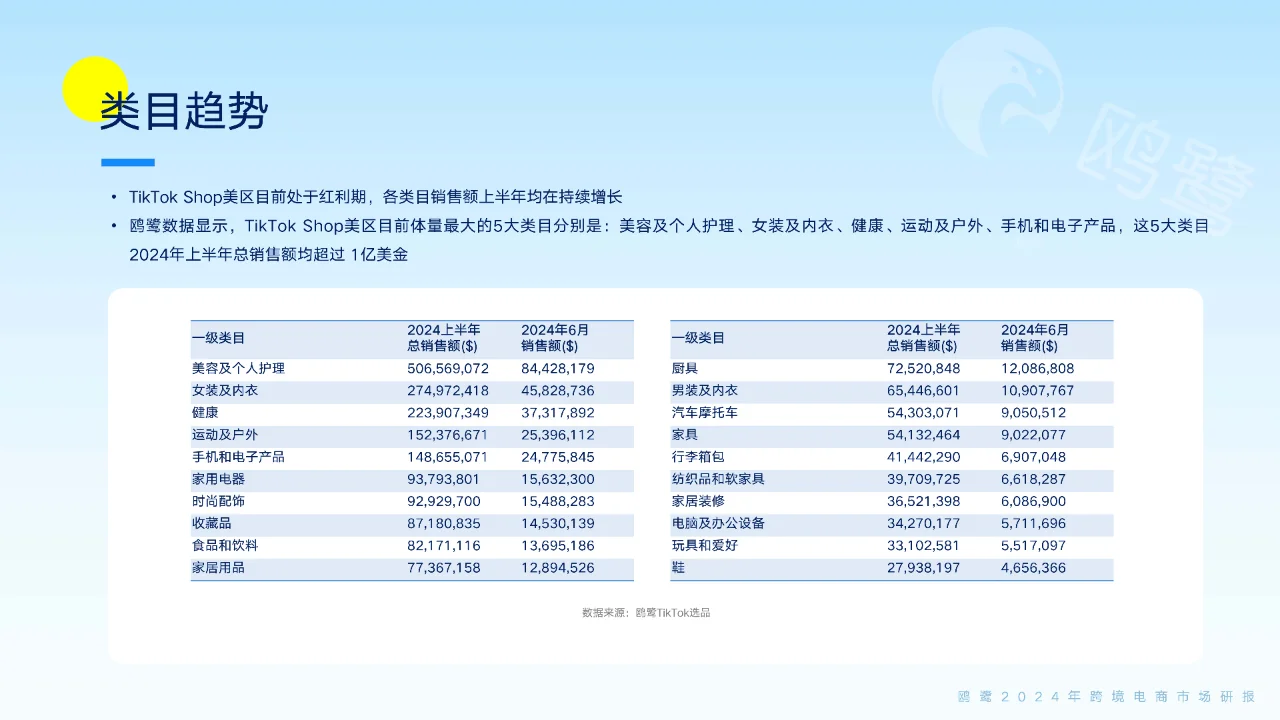Click the 女装及内衣 category cell
This screenshot has width=1280, height=720.
point(225,391)
